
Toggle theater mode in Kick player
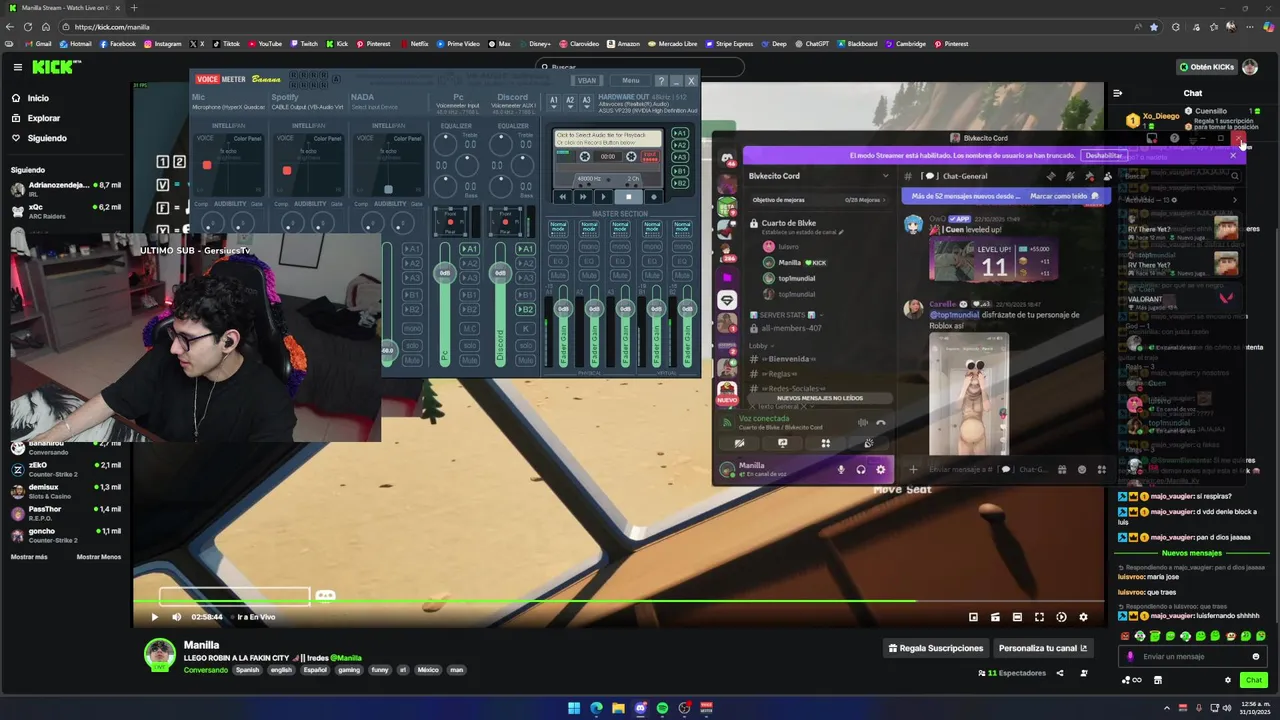pyautogui.click(x=1017, y=617)
